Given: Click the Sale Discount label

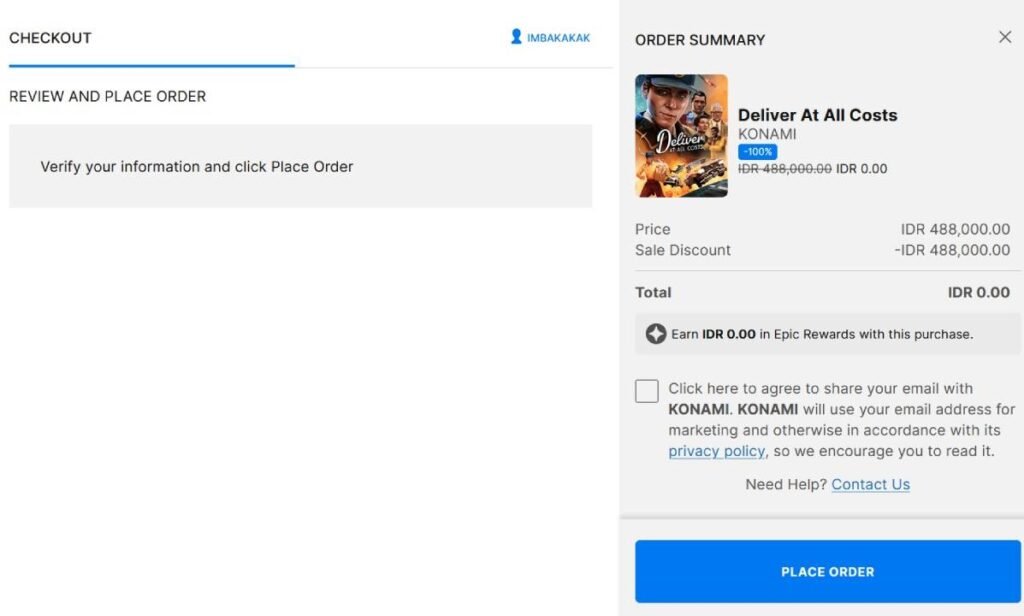Looking at the screenshot, I should point(683,250).
